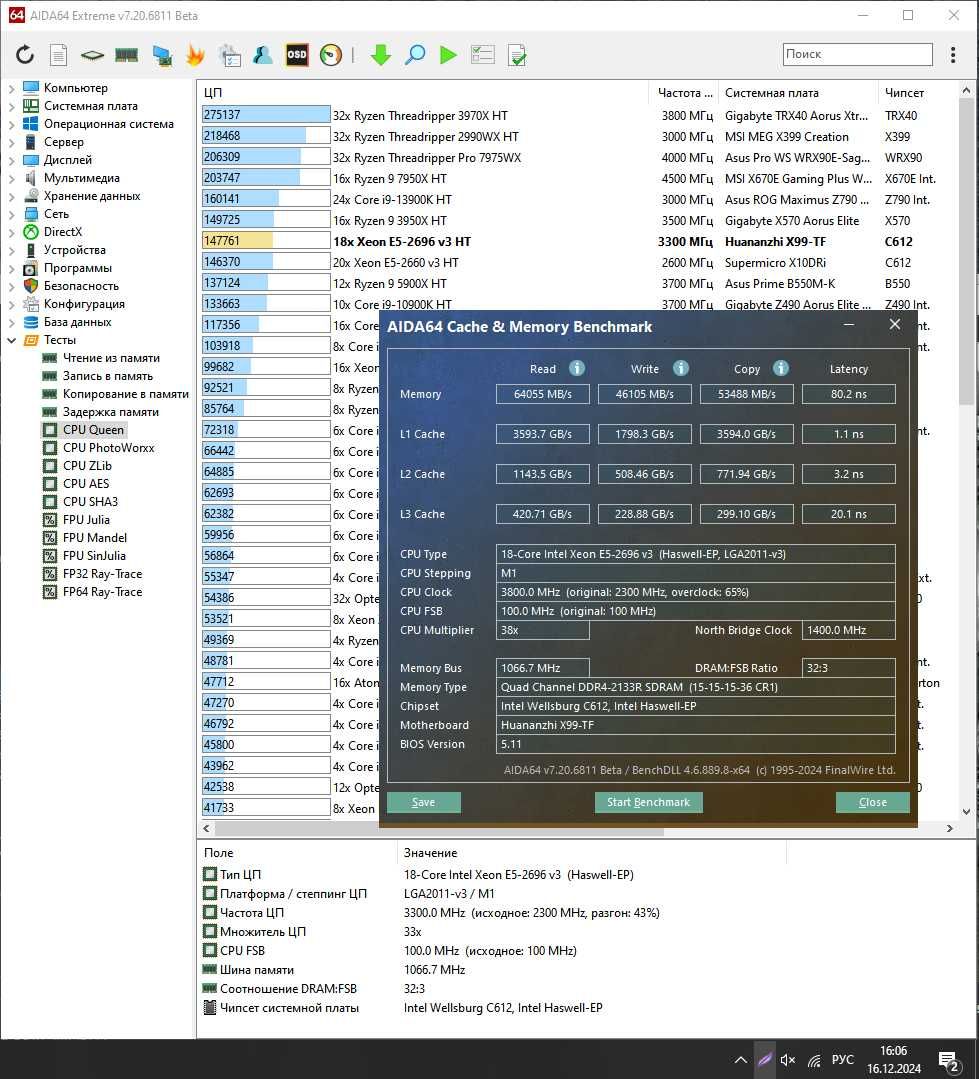Click the Refresh toolbar icon
The image size is (979, 1079).
(25, 54)
